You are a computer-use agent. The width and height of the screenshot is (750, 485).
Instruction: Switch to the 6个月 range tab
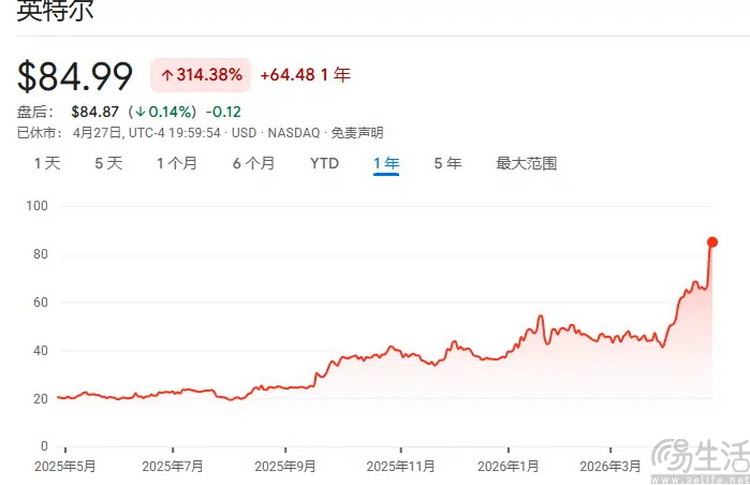[254, 164]
